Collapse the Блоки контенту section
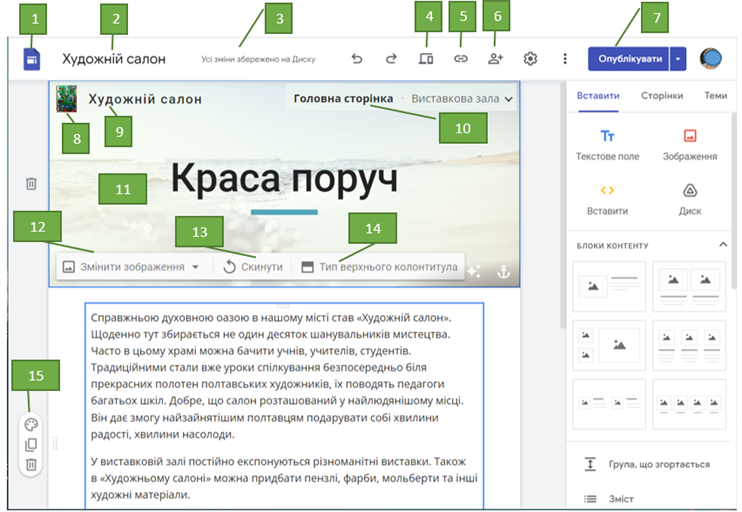Screen dimensions: 742x512 point(724,245)
